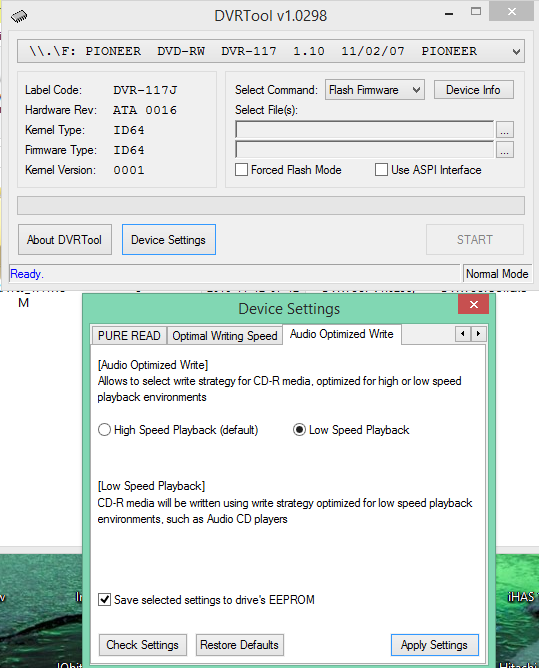Click the ATA 0016 hardware revision value
This screenshot has height=668, width=539.
point(144,110)
